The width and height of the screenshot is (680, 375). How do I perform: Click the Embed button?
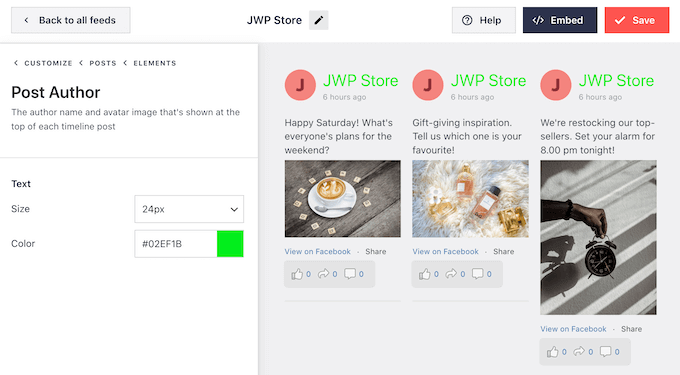pos(560,20)
